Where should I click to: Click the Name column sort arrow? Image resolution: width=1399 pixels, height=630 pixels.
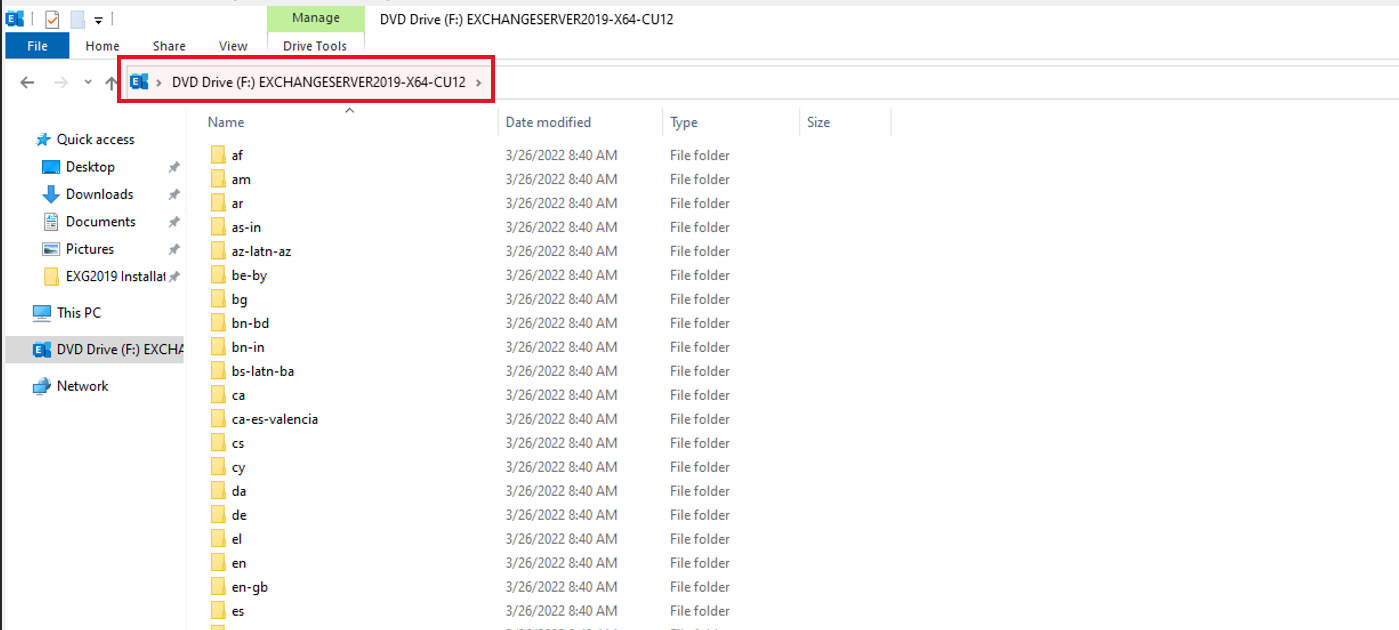[x=349, y=110]
